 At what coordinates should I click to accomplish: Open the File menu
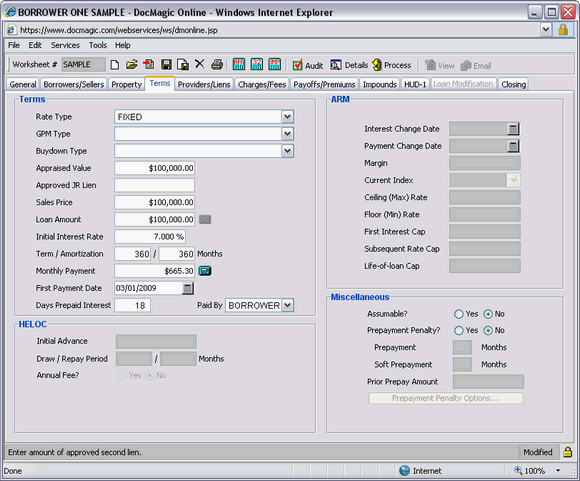pos(14,45)
